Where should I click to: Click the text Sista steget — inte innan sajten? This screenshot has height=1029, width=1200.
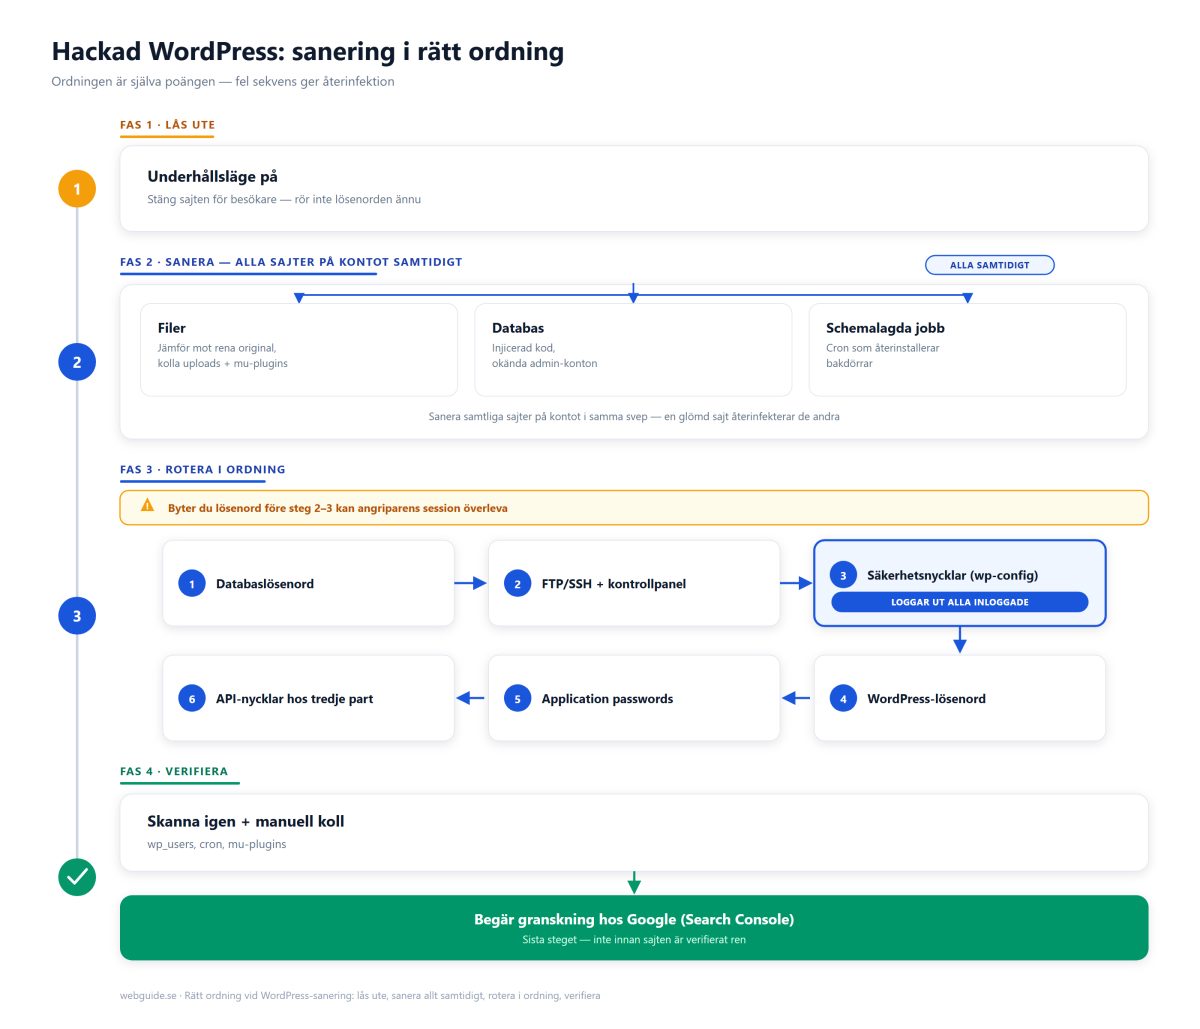pyautogui.click(x=634, y=940)
